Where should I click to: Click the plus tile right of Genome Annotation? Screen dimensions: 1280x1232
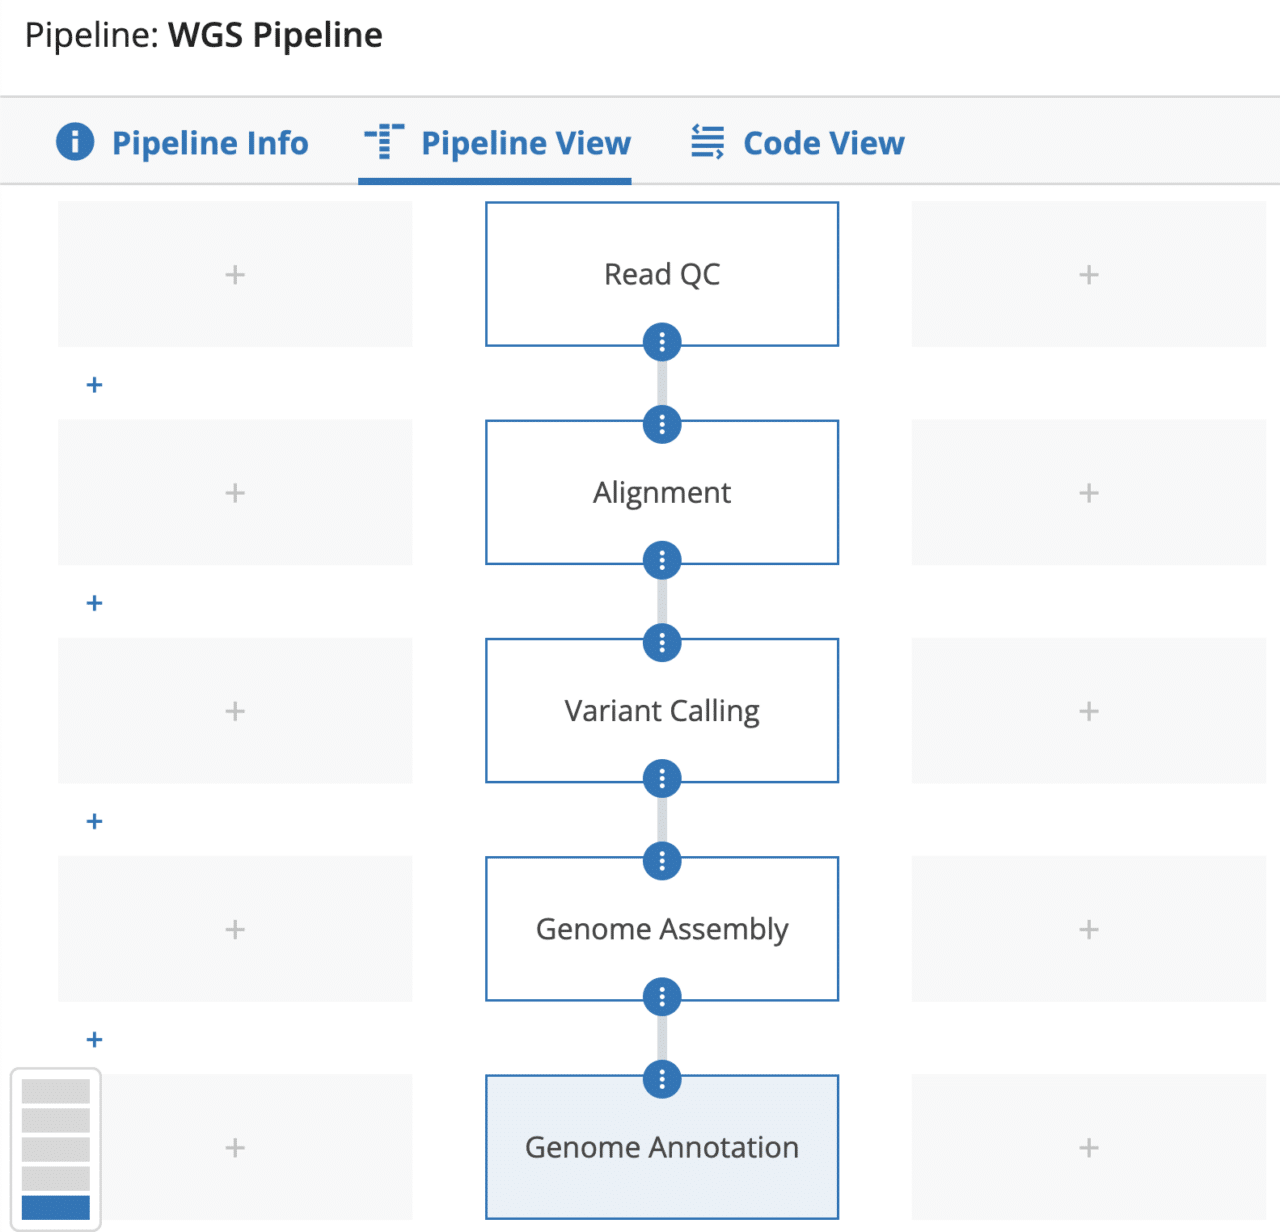click(1088, 1148)
